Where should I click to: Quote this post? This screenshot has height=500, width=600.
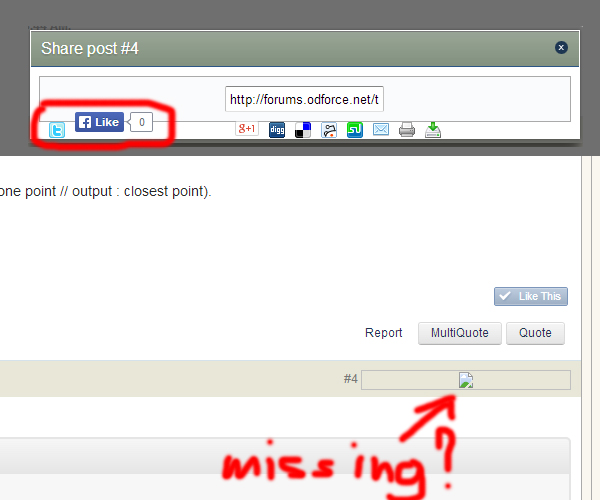pos(535,333)
